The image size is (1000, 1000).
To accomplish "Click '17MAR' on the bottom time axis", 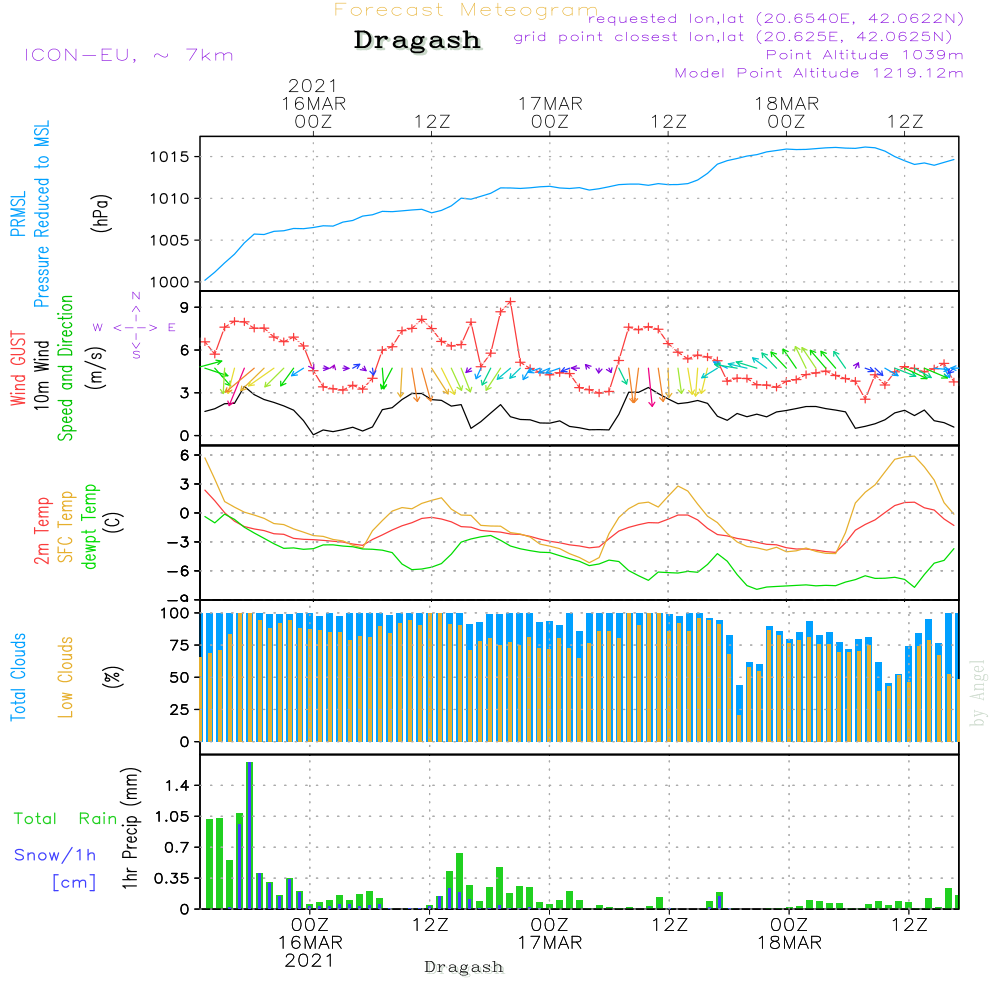I will pyautogui.click(x=550, y=943).
